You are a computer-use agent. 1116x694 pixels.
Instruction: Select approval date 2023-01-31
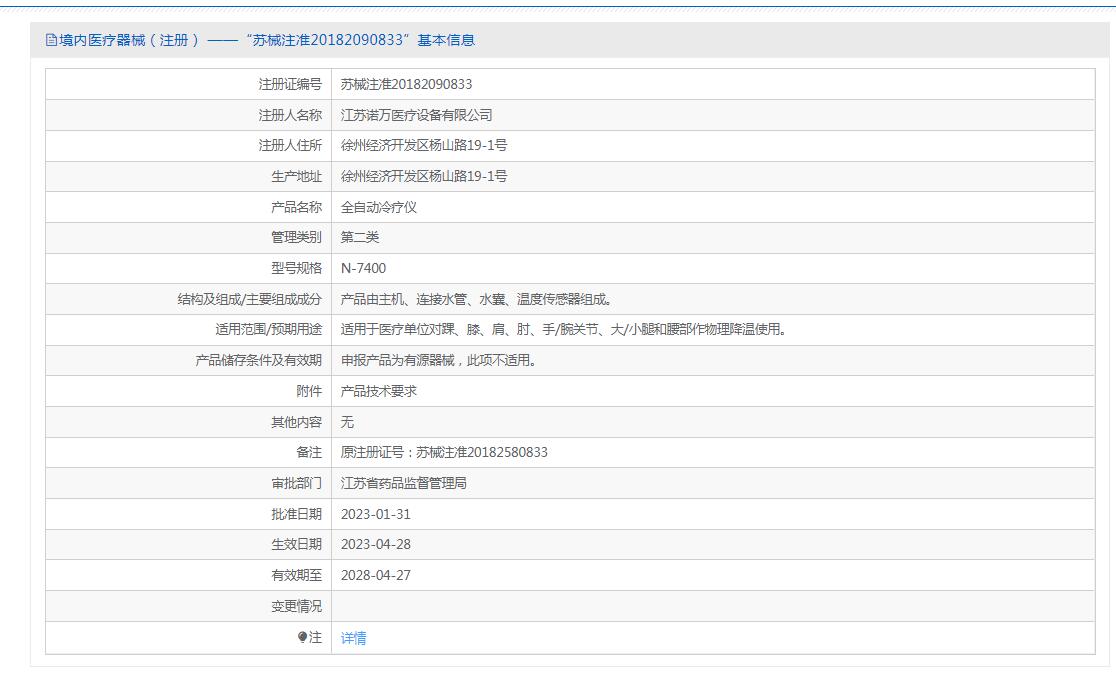(376, 514)
